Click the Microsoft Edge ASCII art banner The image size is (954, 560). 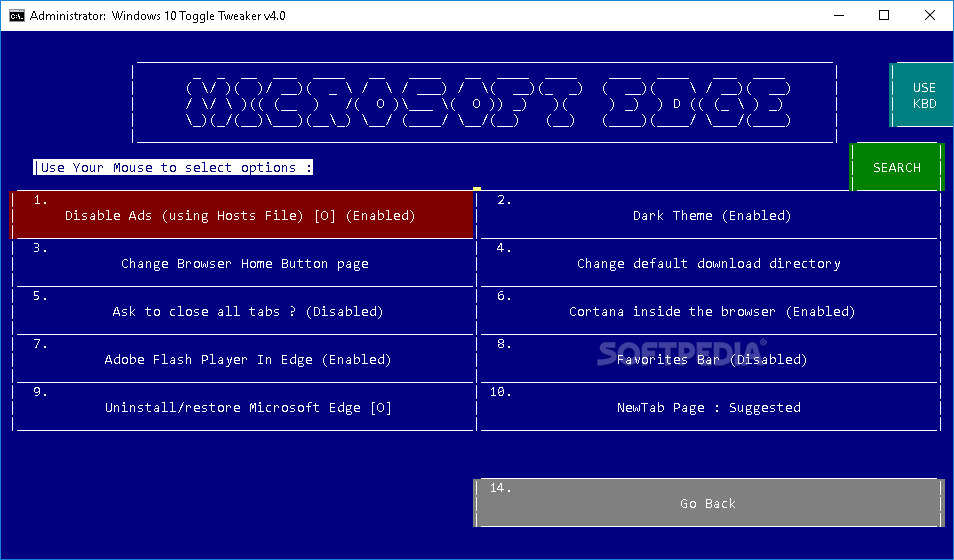[485, 102]
